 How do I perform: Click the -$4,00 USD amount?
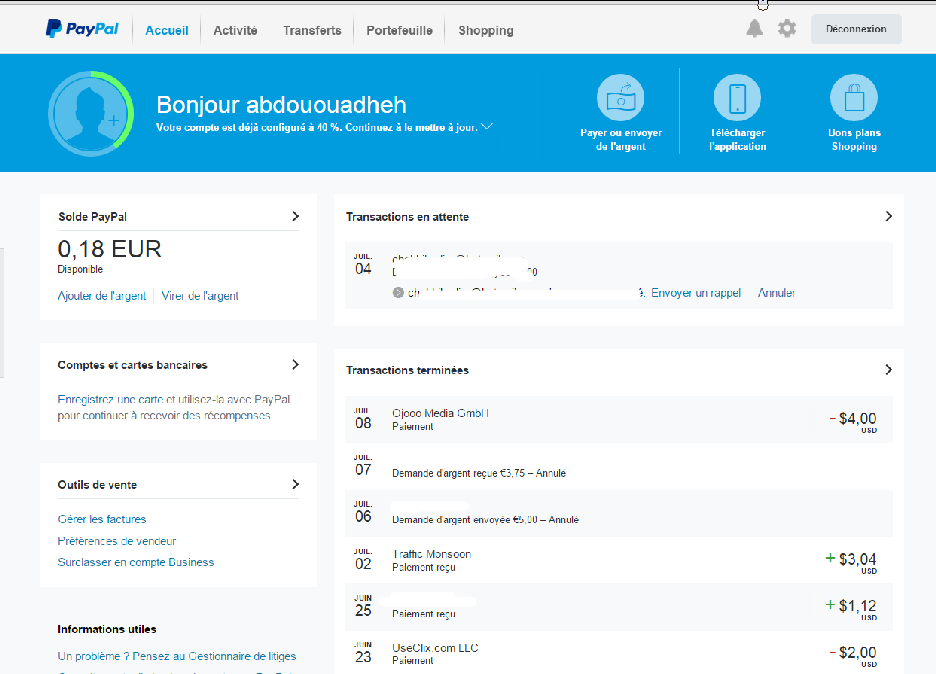coord(854,420)
